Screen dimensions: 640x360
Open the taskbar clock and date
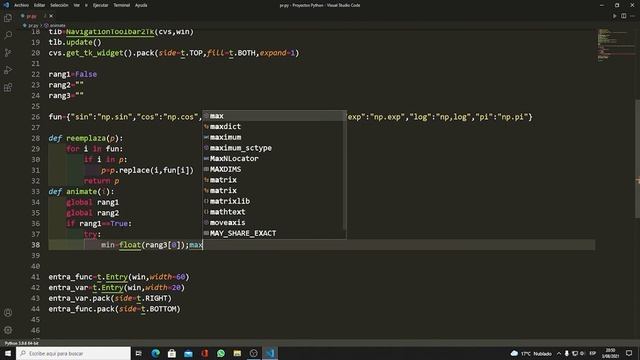coord(610,353)
